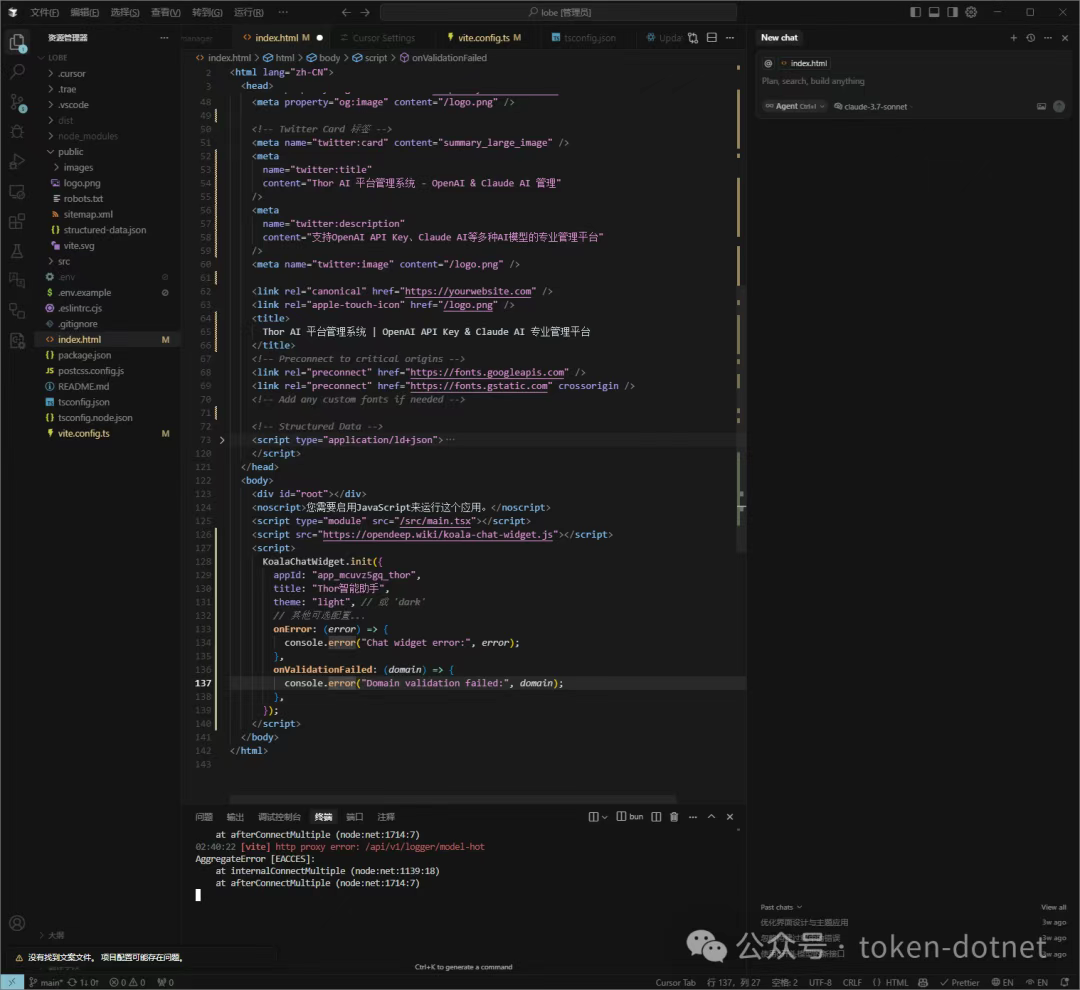Toggle the bottom panel layout button
The height and width of the screenshot is (990, 1080).
934,13
